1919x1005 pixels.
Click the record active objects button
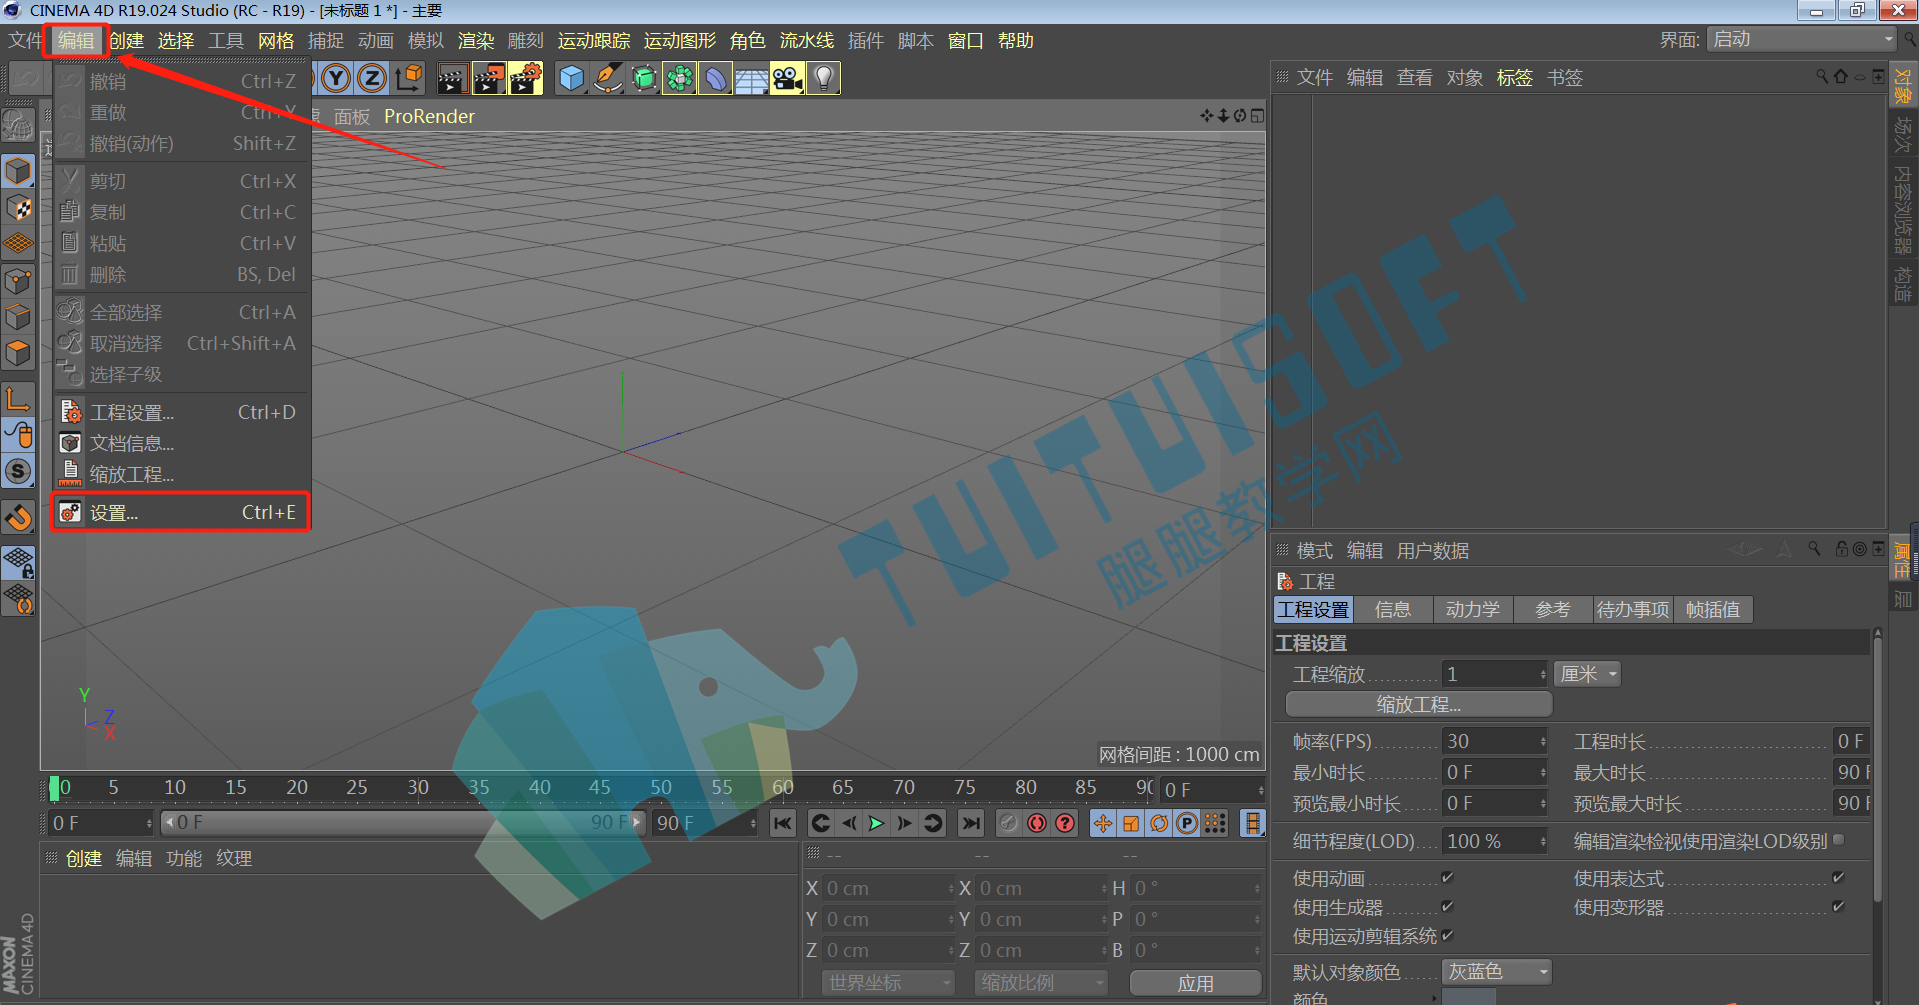click(x=1037, y=823)
